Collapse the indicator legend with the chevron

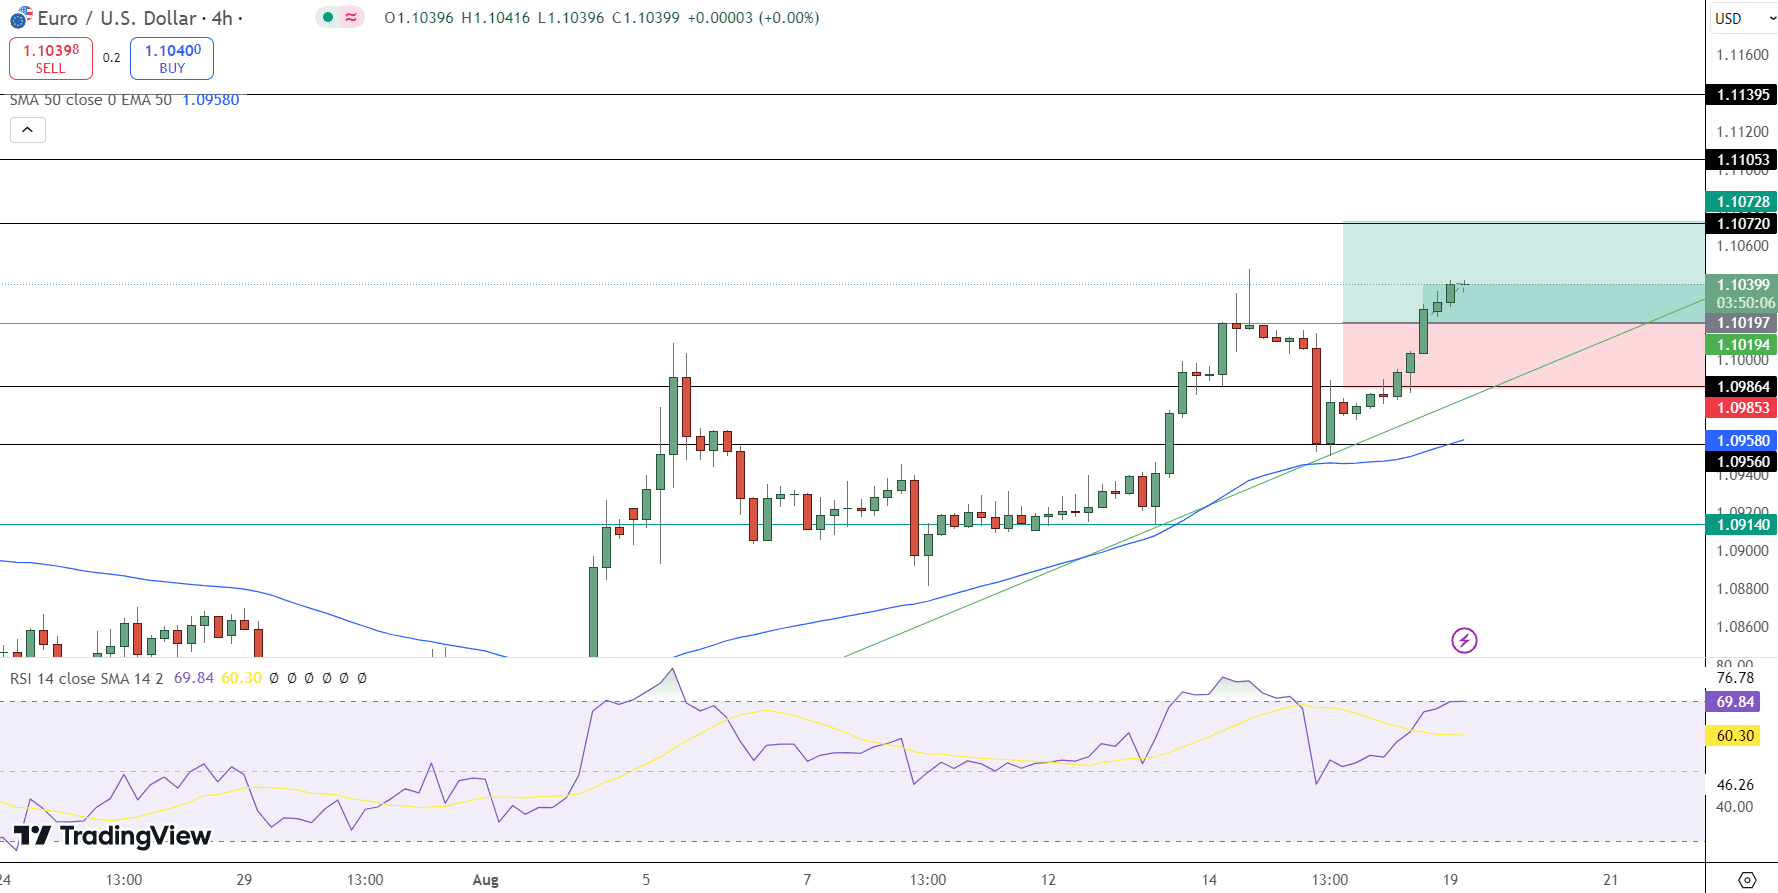click(x=28, y=130)
